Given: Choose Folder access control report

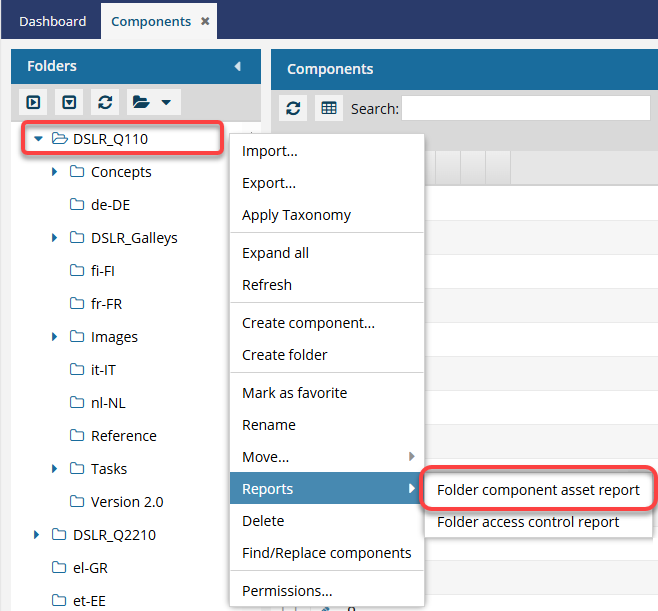Looking at the screenshot, I should pyautogui.click(x=528, y=522).
